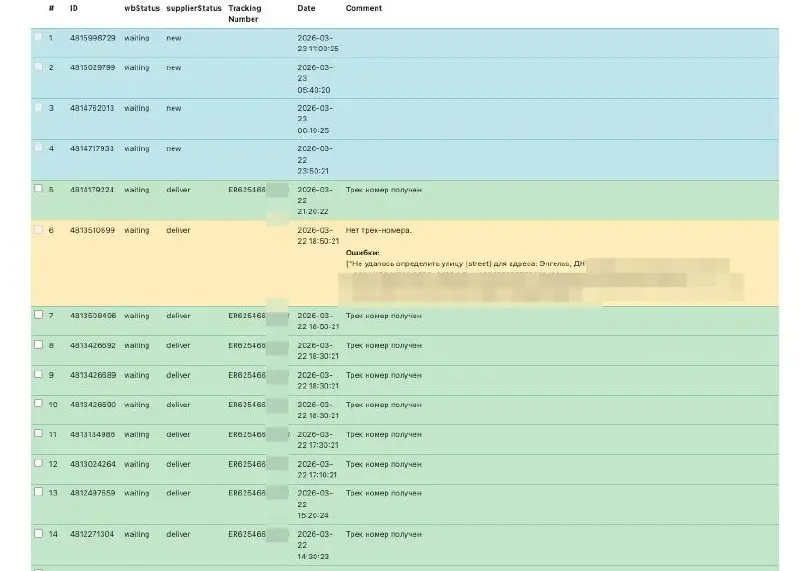Click the date in row 14
This screenshot has width=800, height=571.
[315, 545]
